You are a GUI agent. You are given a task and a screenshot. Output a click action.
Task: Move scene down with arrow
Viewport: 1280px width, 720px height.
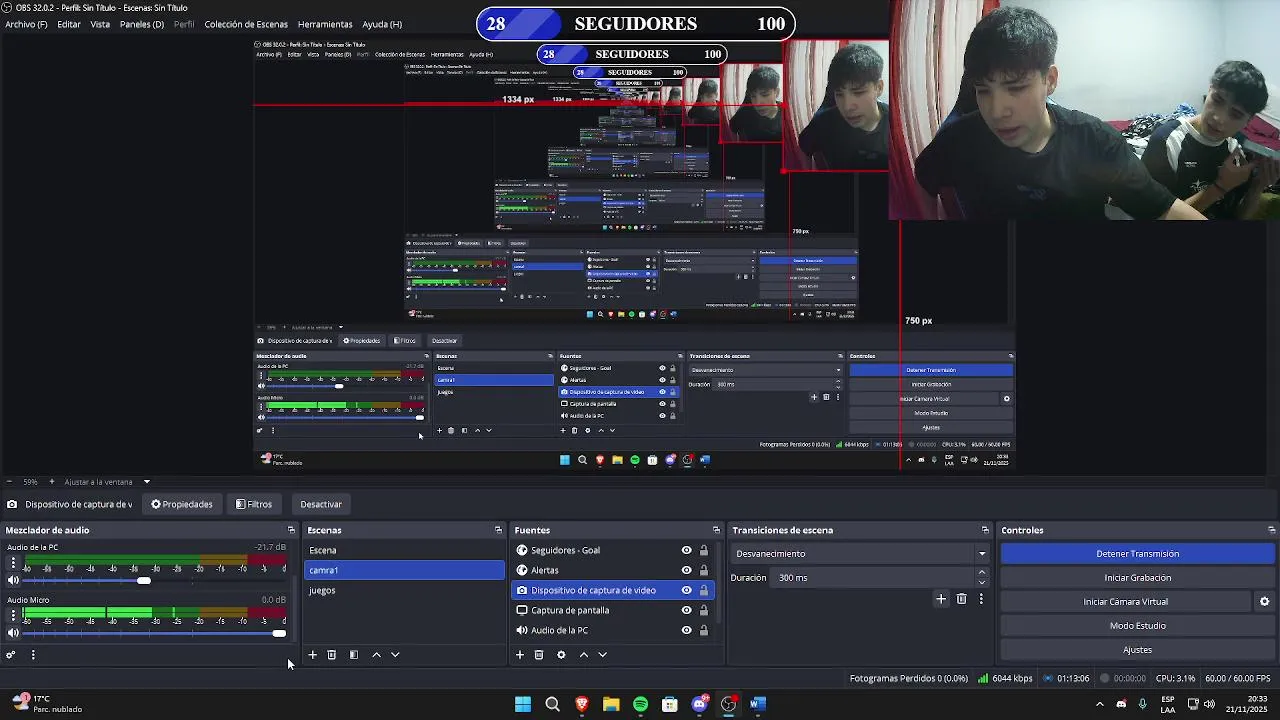click(x=395, y=655)
